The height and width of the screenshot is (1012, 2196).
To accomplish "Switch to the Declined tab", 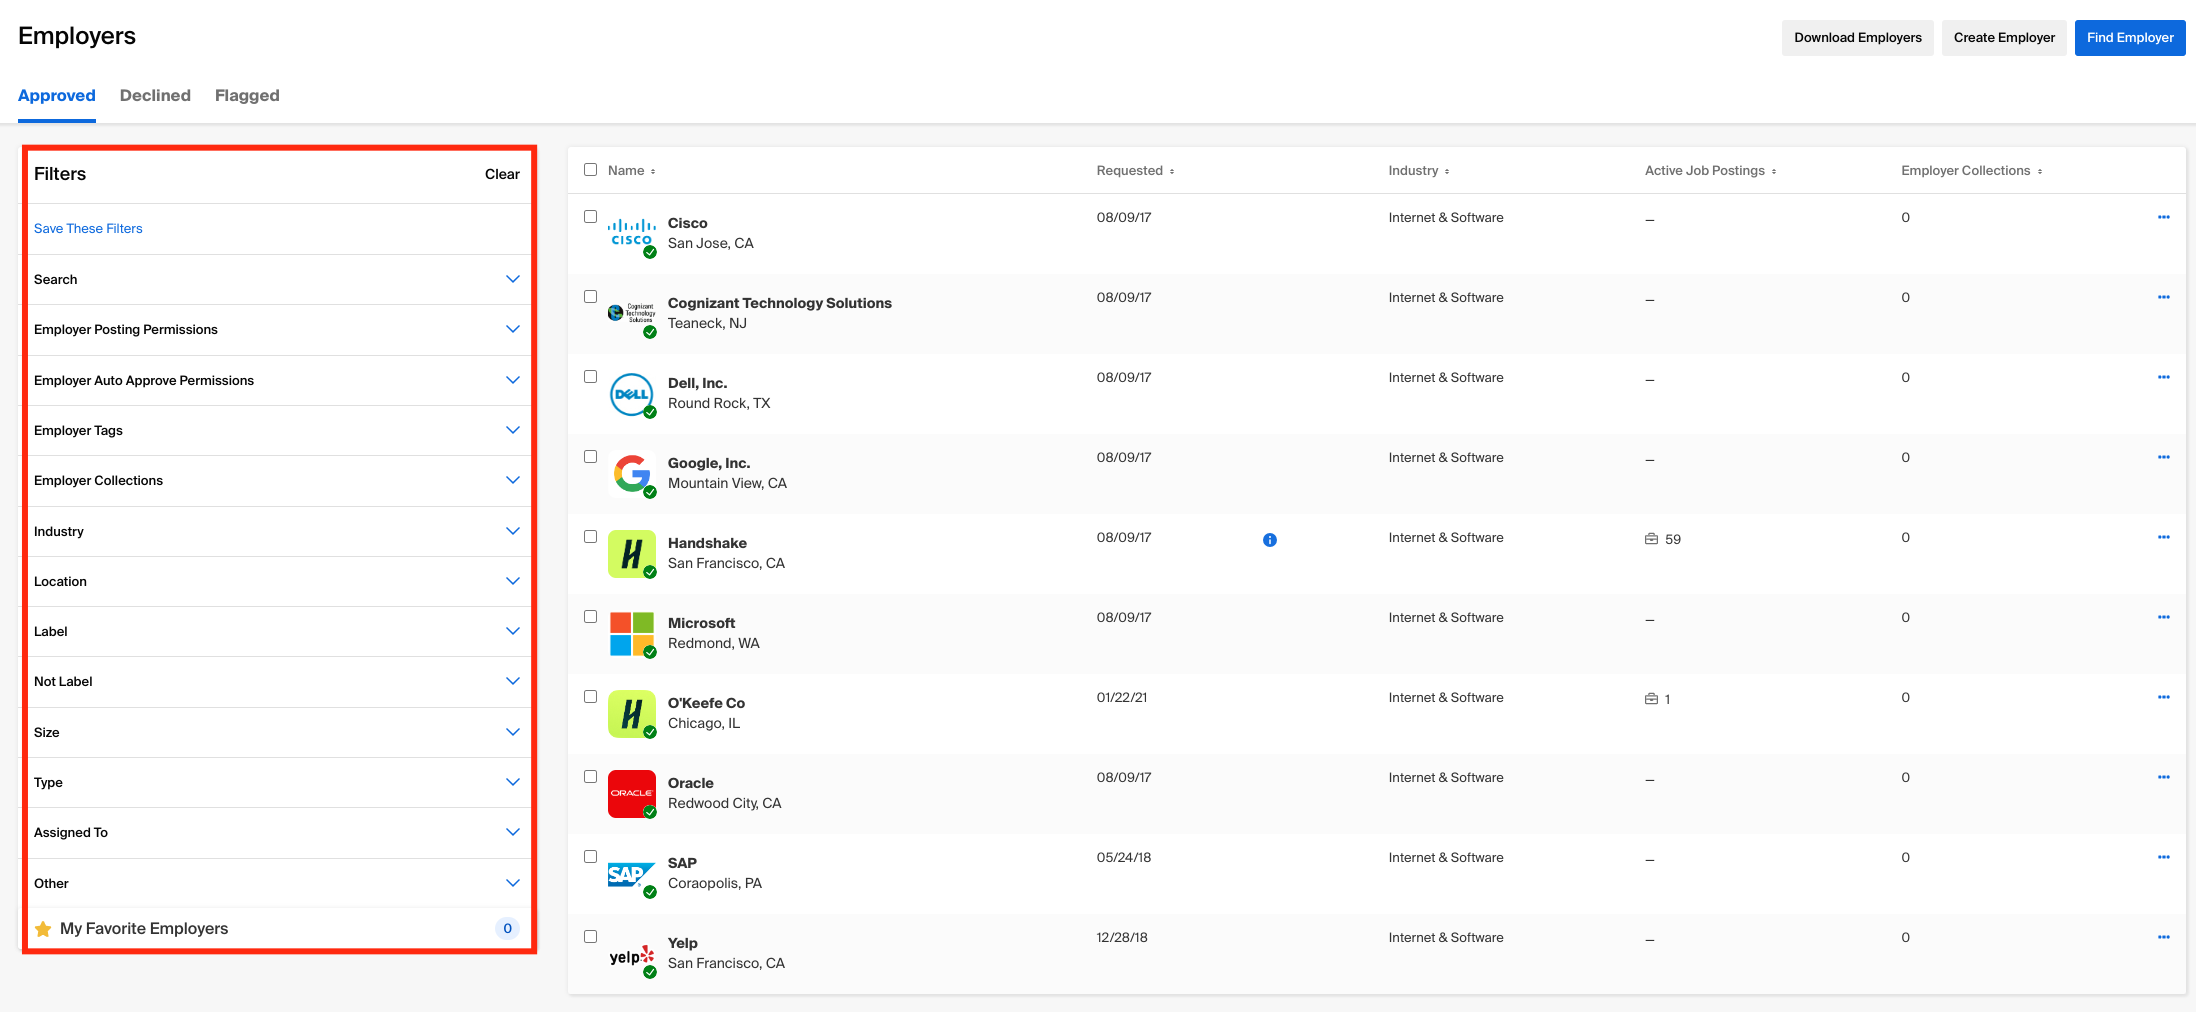I will pyautogui.click(x=155, y=96).
